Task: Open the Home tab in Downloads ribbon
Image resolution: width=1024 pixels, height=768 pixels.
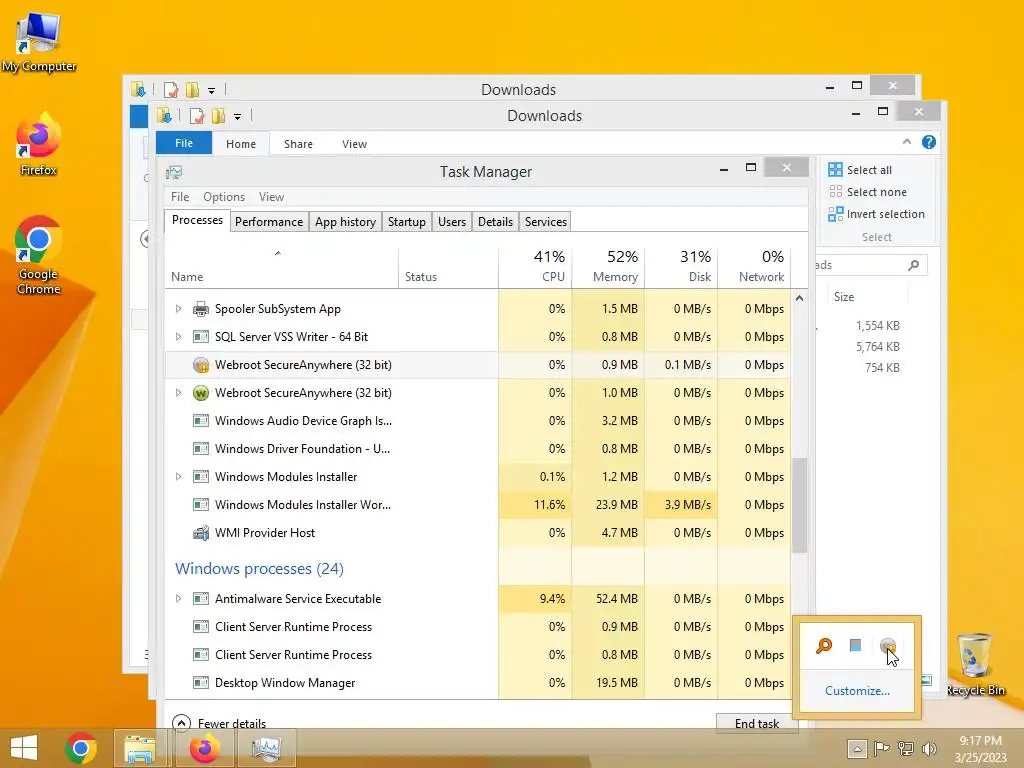Action: [241, 144]
